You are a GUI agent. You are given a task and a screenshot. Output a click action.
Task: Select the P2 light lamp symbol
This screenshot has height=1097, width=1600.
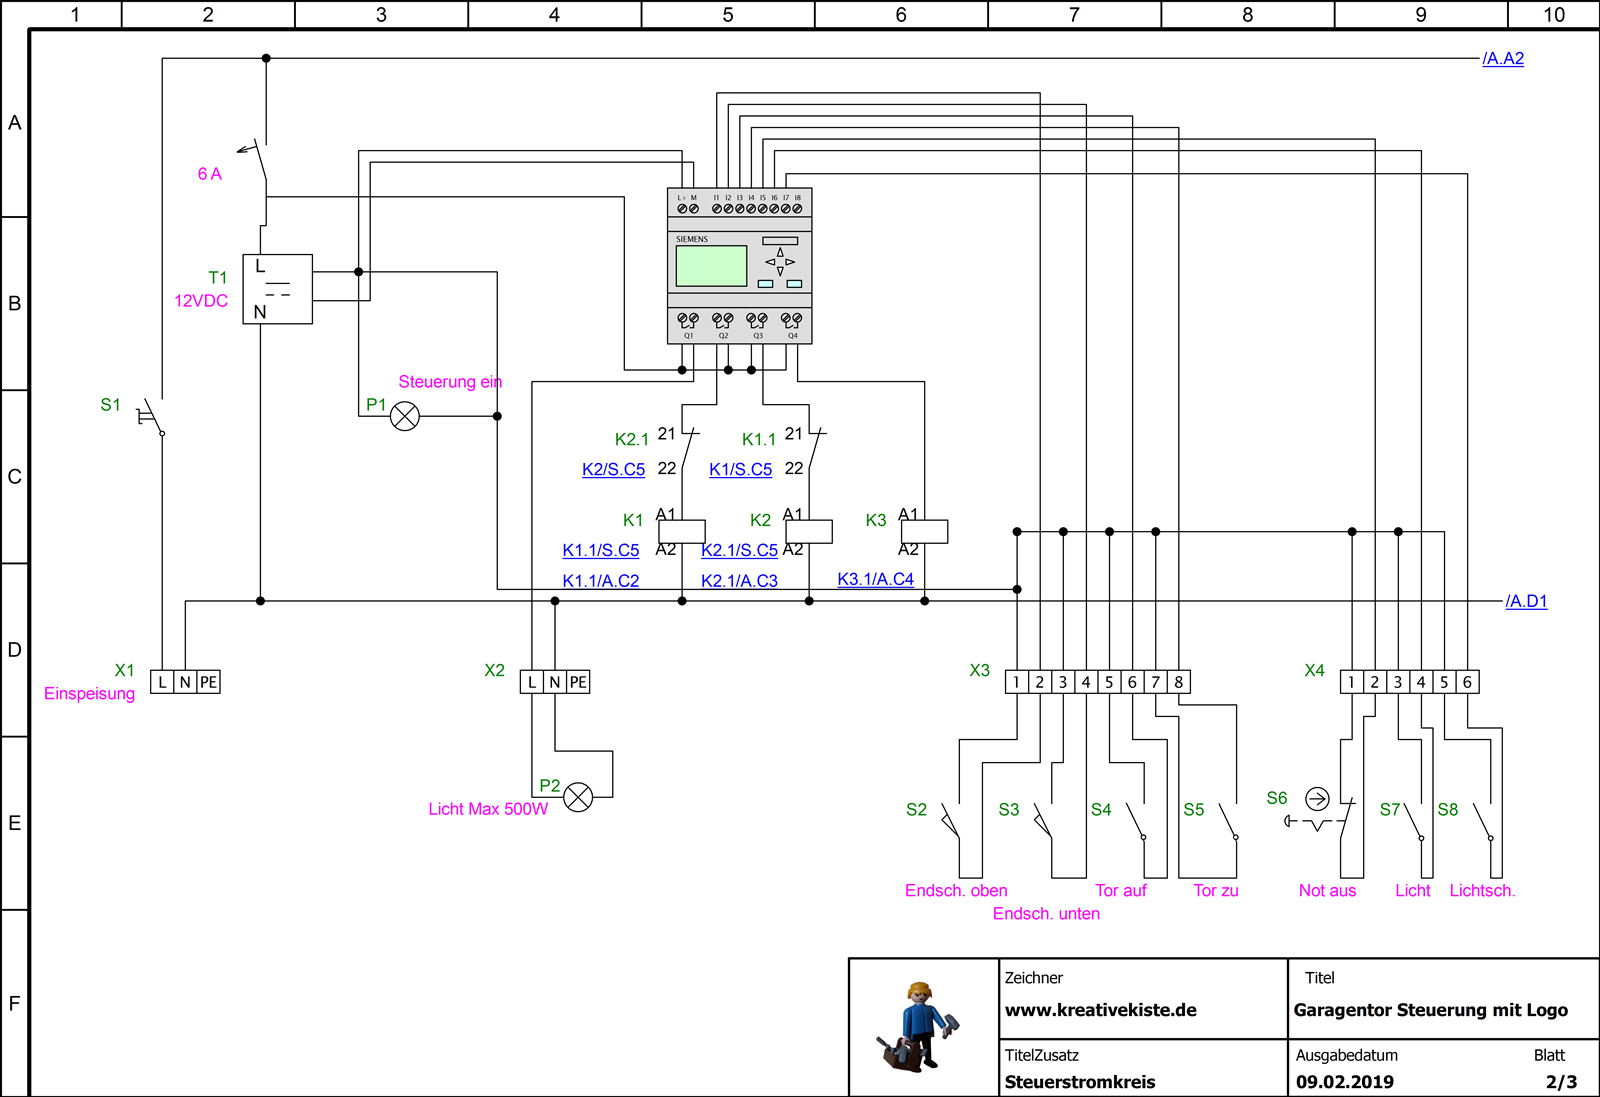(578, 797)
